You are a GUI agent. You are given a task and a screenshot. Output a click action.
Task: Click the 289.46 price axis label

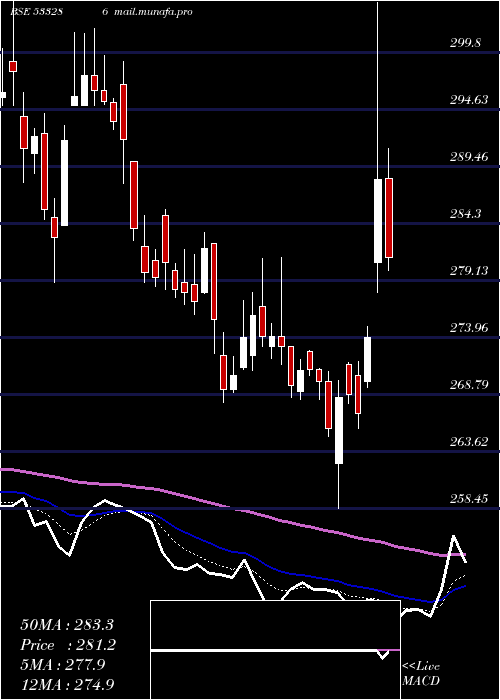(468, 157)
